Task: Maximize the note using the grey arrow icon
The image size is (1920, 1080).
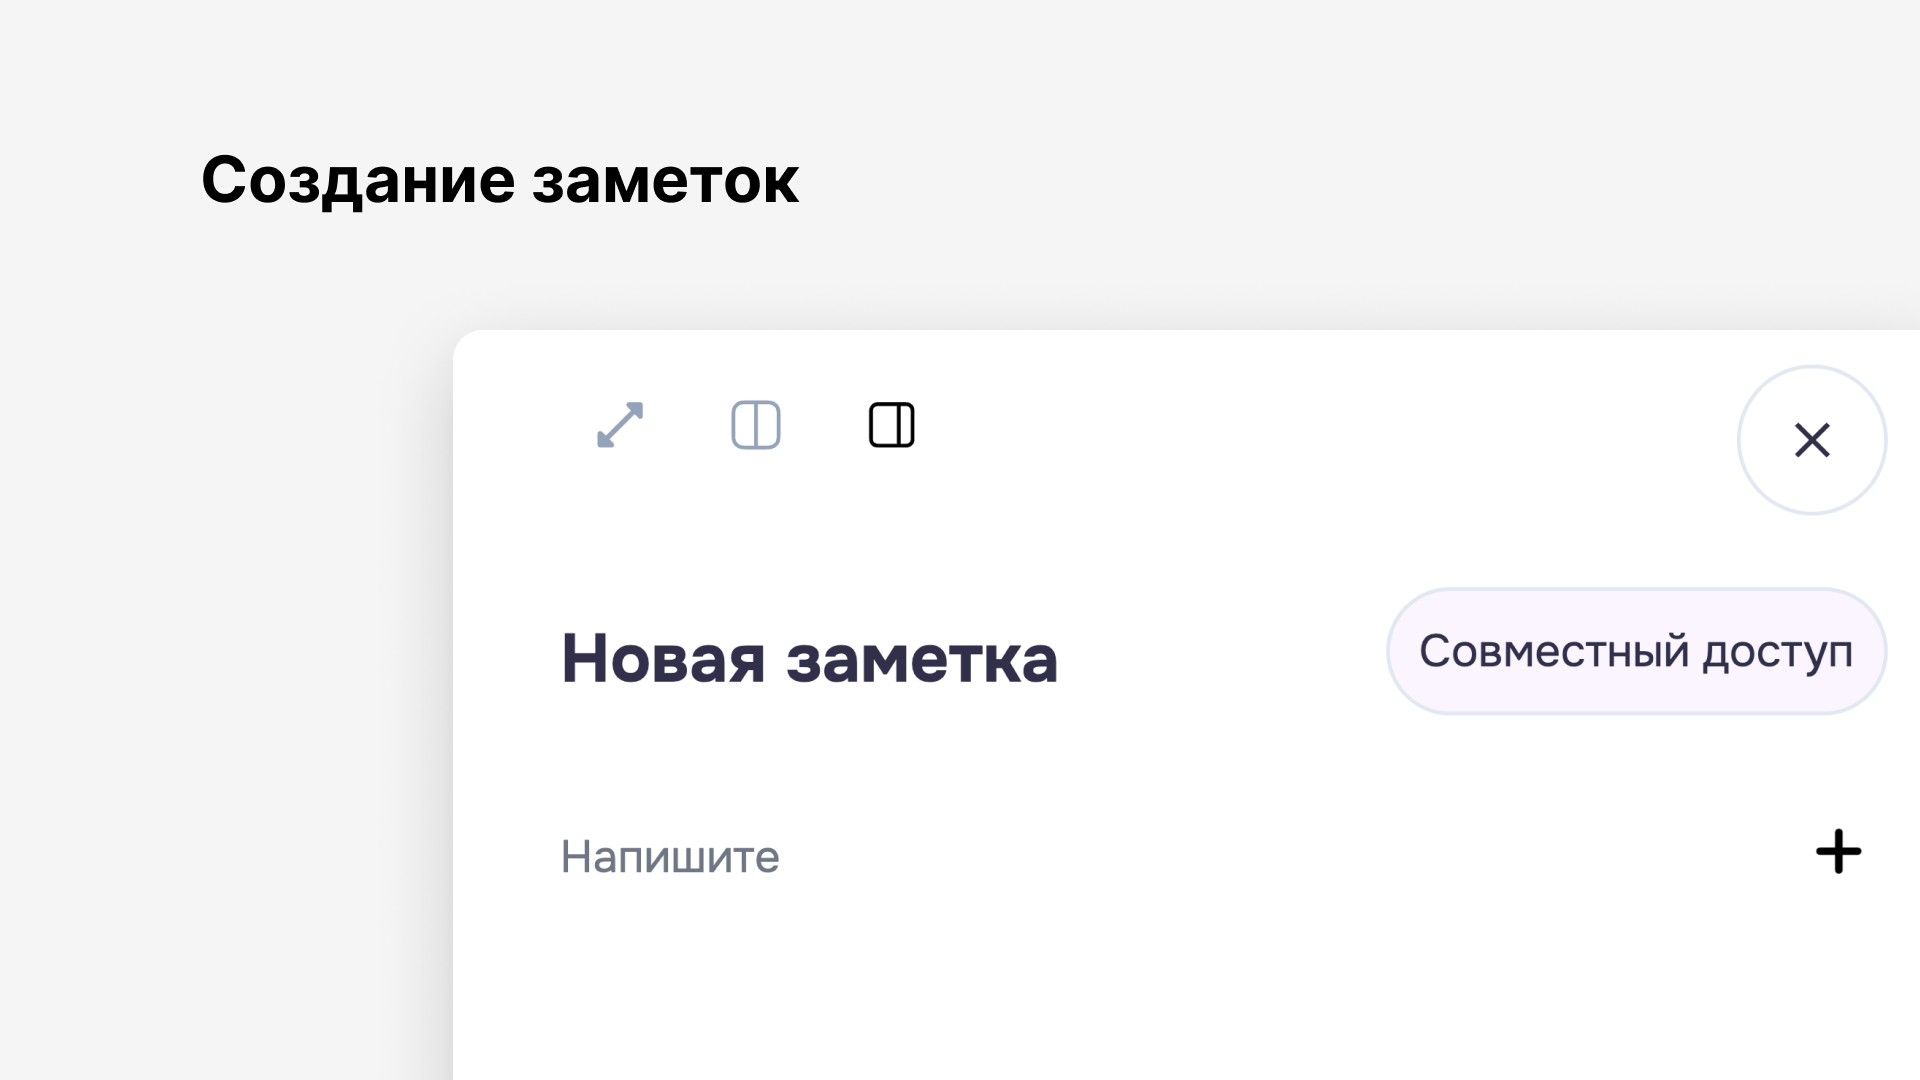Action: (x=620, y=425)
